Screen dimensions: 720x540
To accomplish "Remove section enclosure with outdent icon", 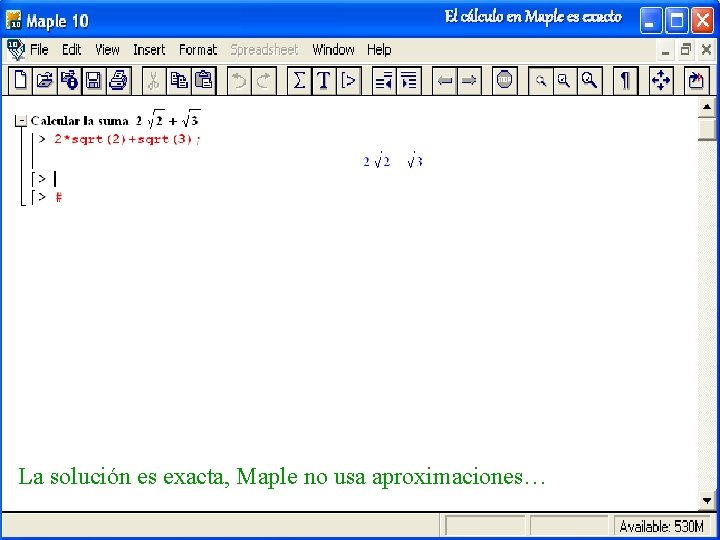I will point(383,81).
